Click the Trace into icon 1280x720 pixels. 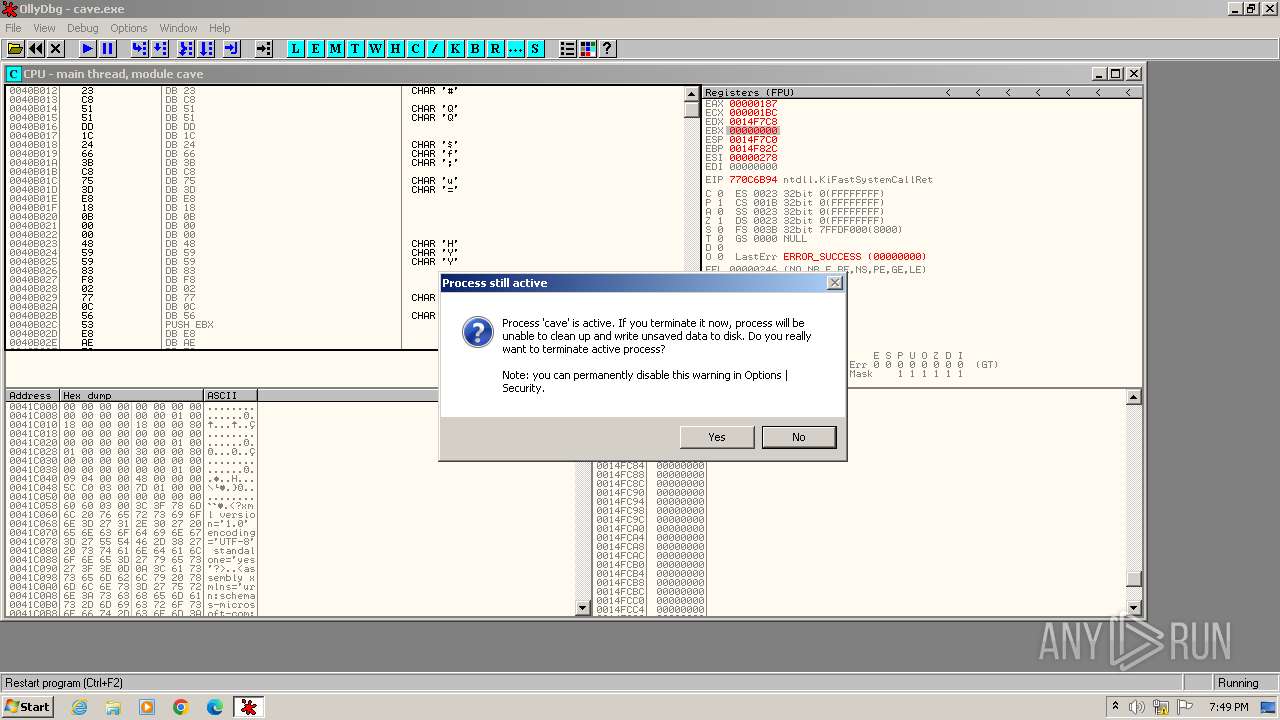point(186,48)
